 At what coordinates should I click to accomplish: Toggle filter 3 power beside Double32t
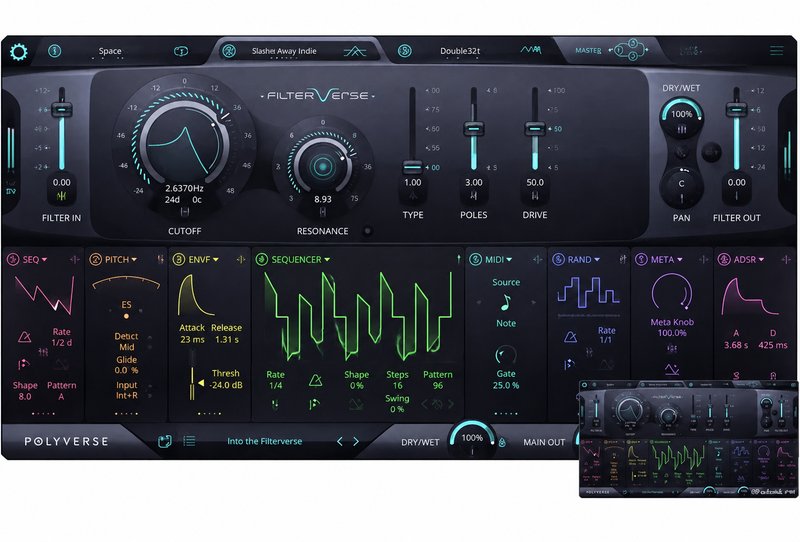pyautogui.click(x=405, y=51)
